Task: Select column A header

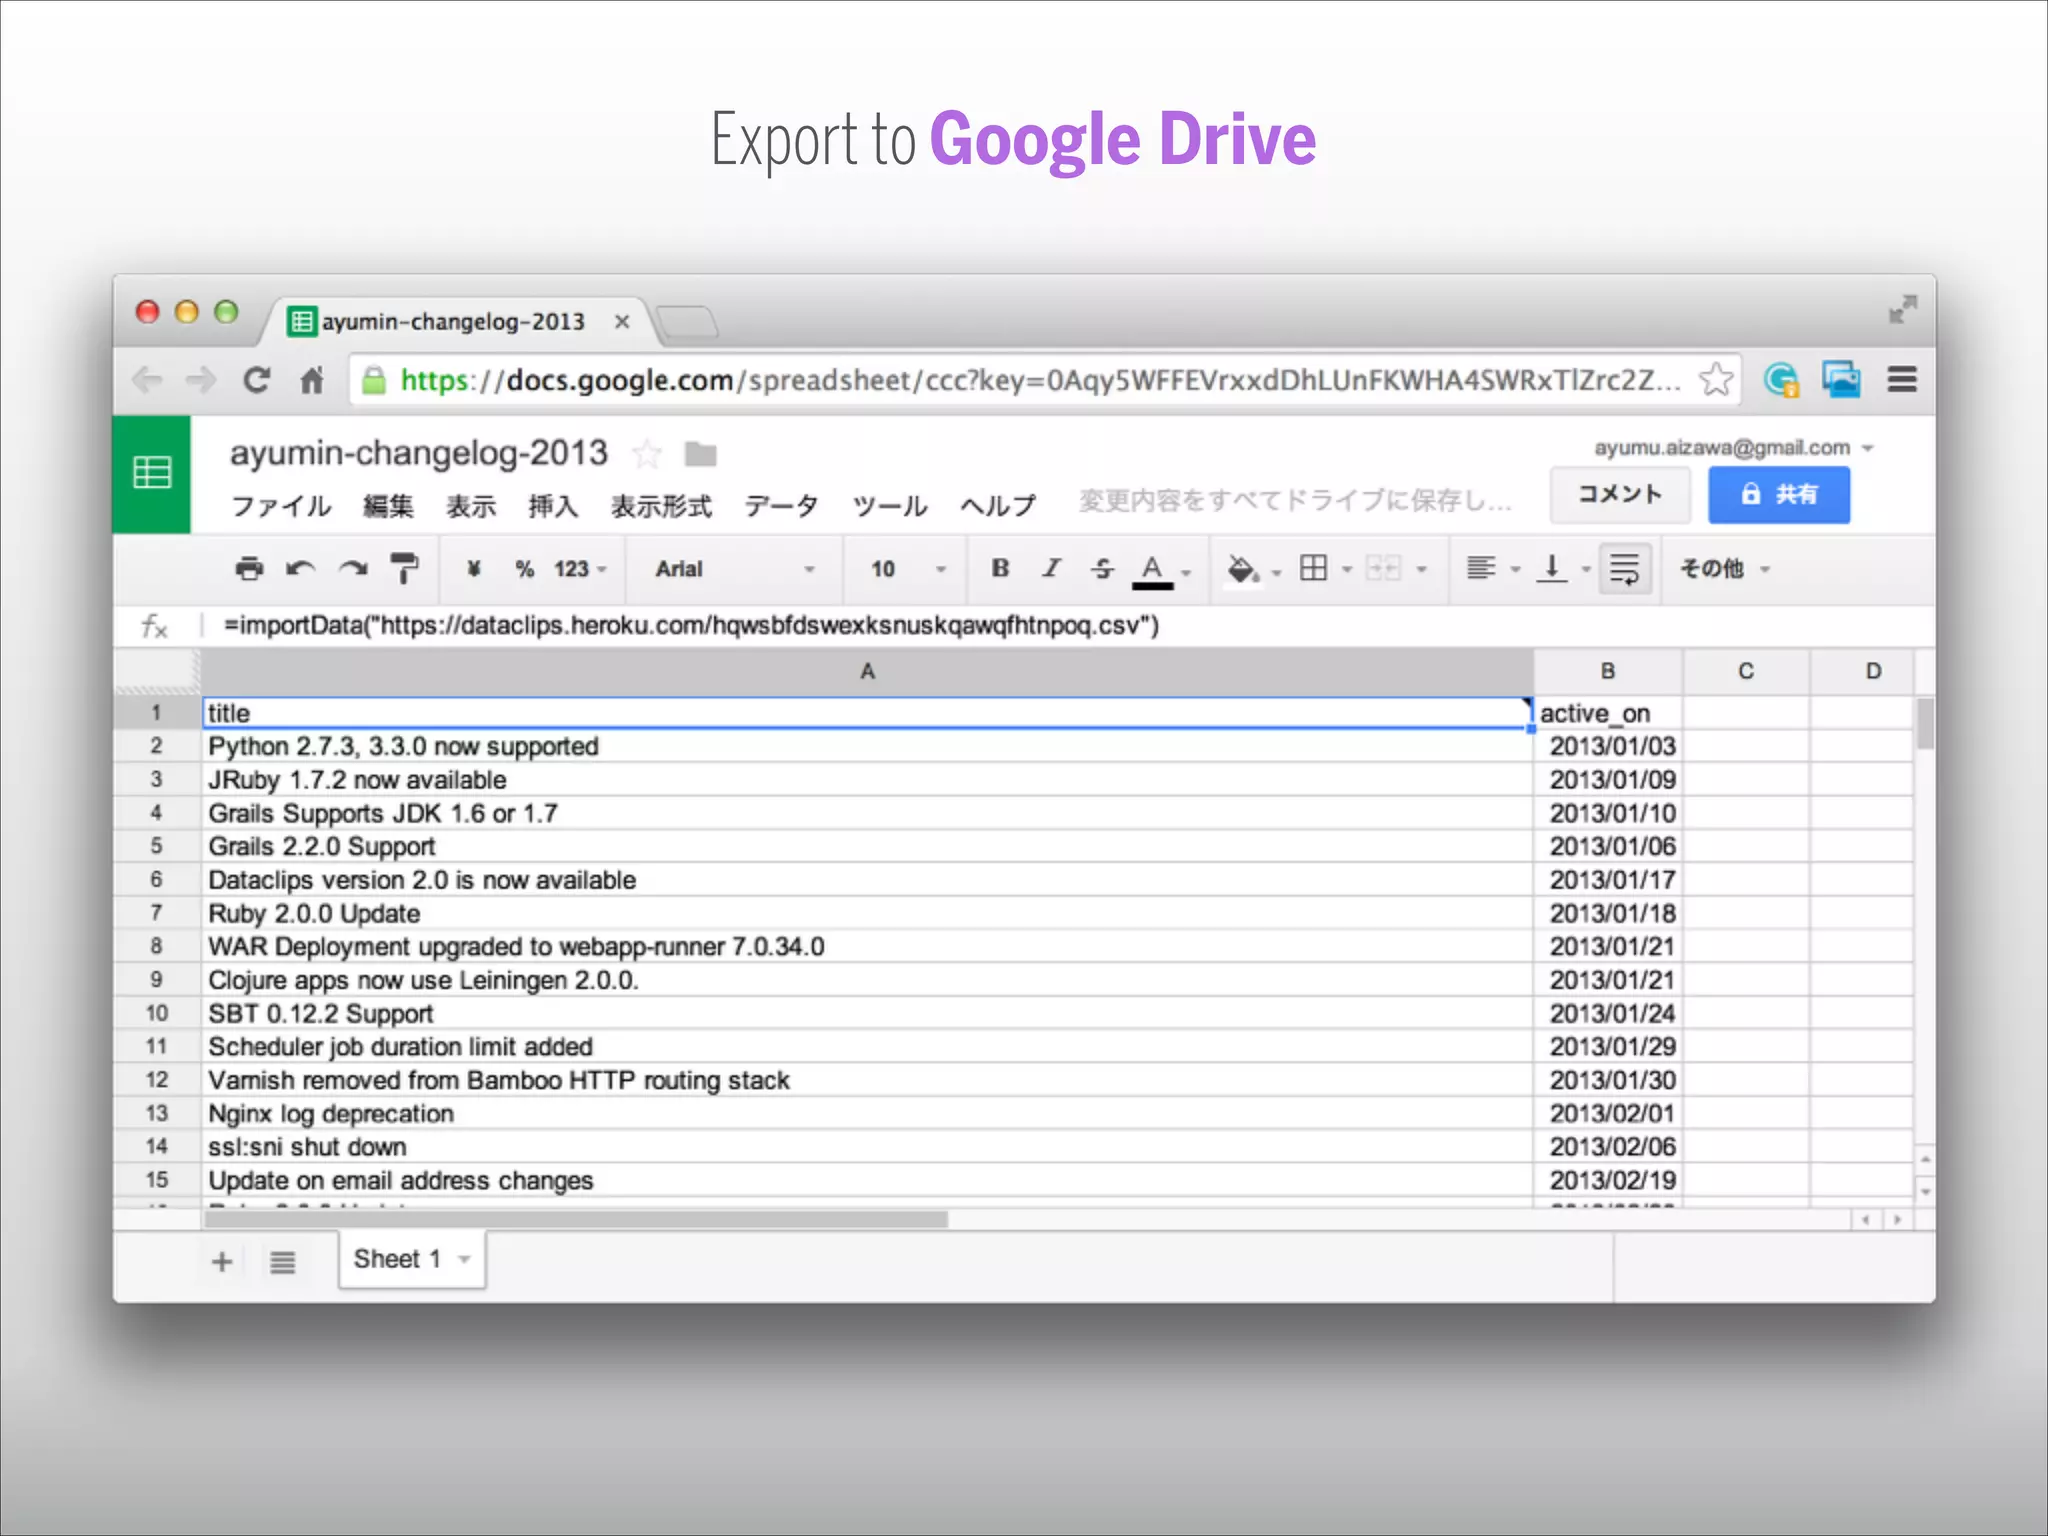Action: pyautogui.click(x=867, y=671)
